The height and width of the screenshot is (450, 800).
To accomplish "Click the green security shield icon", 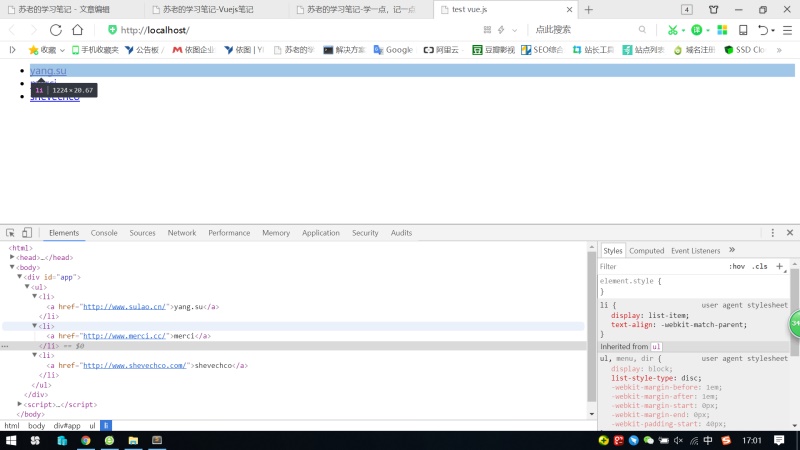I will 112,30.
